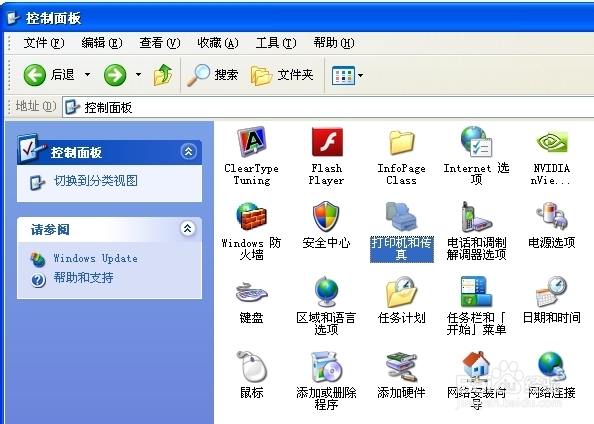Open 日期和时间 clock icon

tap(552, 291)
